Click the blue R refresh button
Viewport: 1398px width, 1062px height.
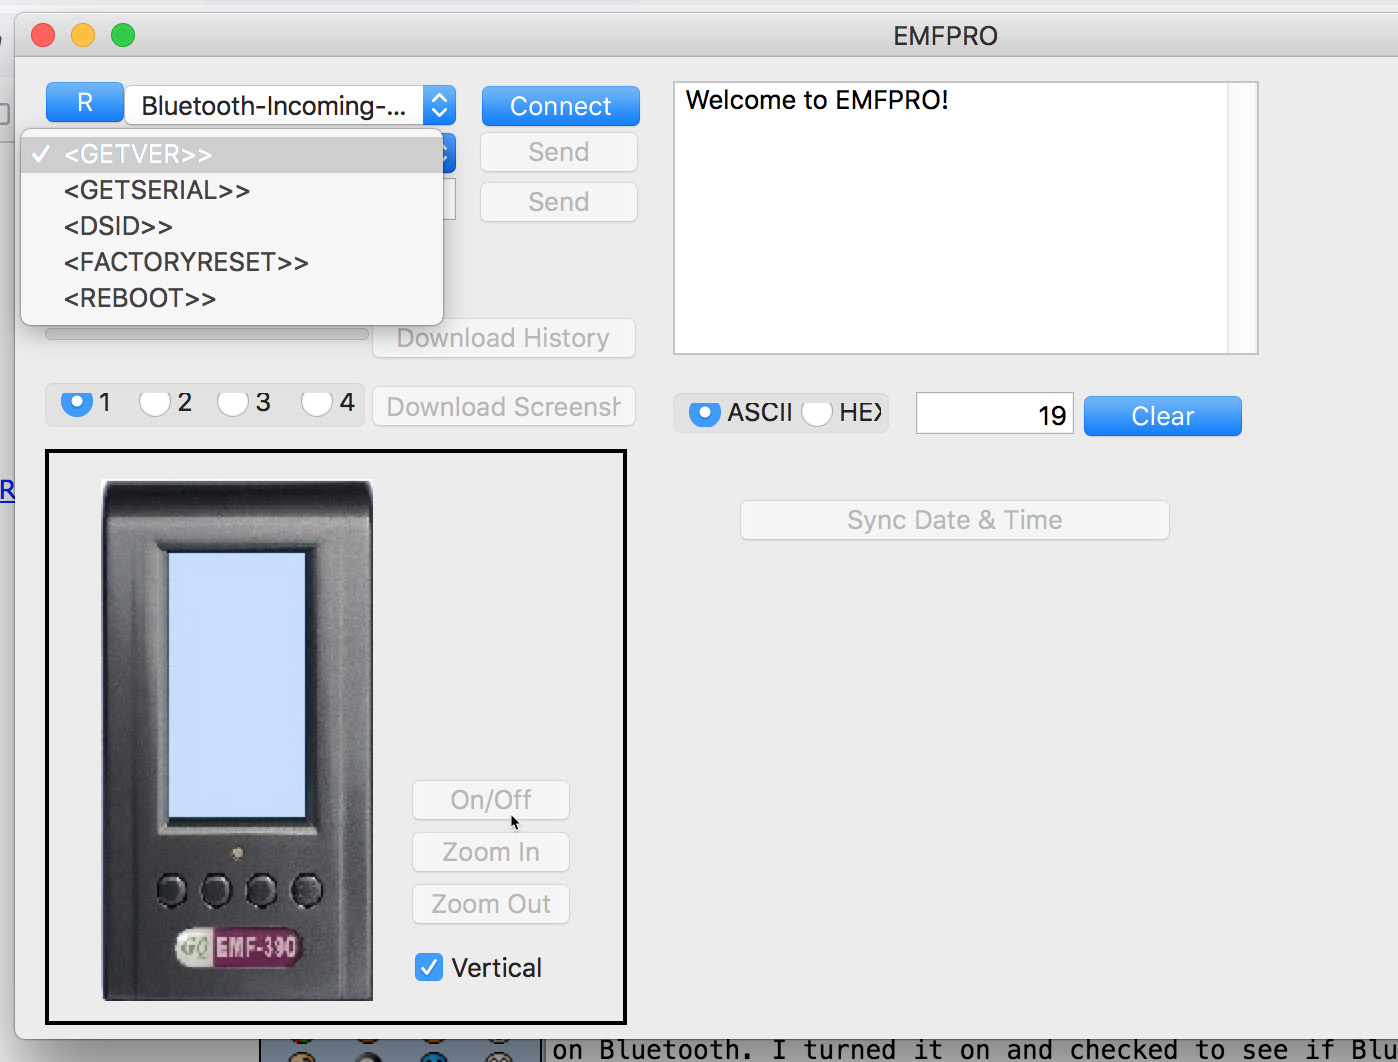[x=85, y=103]
